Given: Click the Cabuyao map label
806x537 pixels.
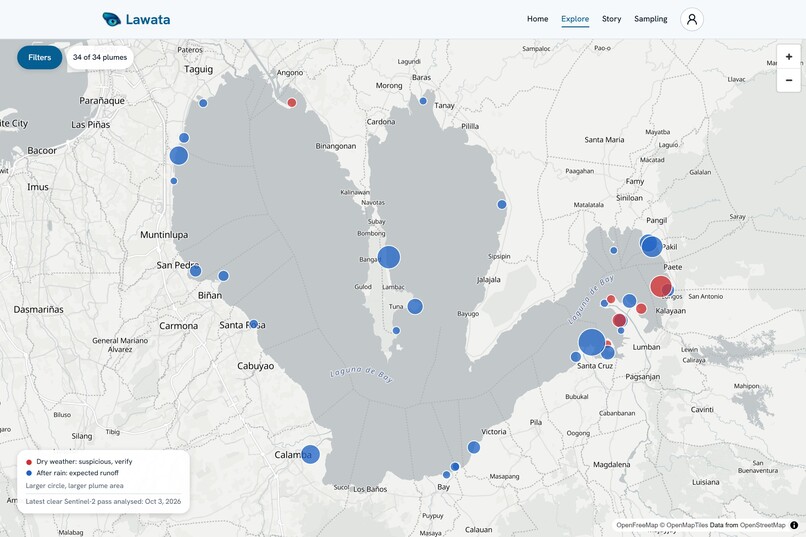Looking at the screenshot, I should tap(255, 366).
